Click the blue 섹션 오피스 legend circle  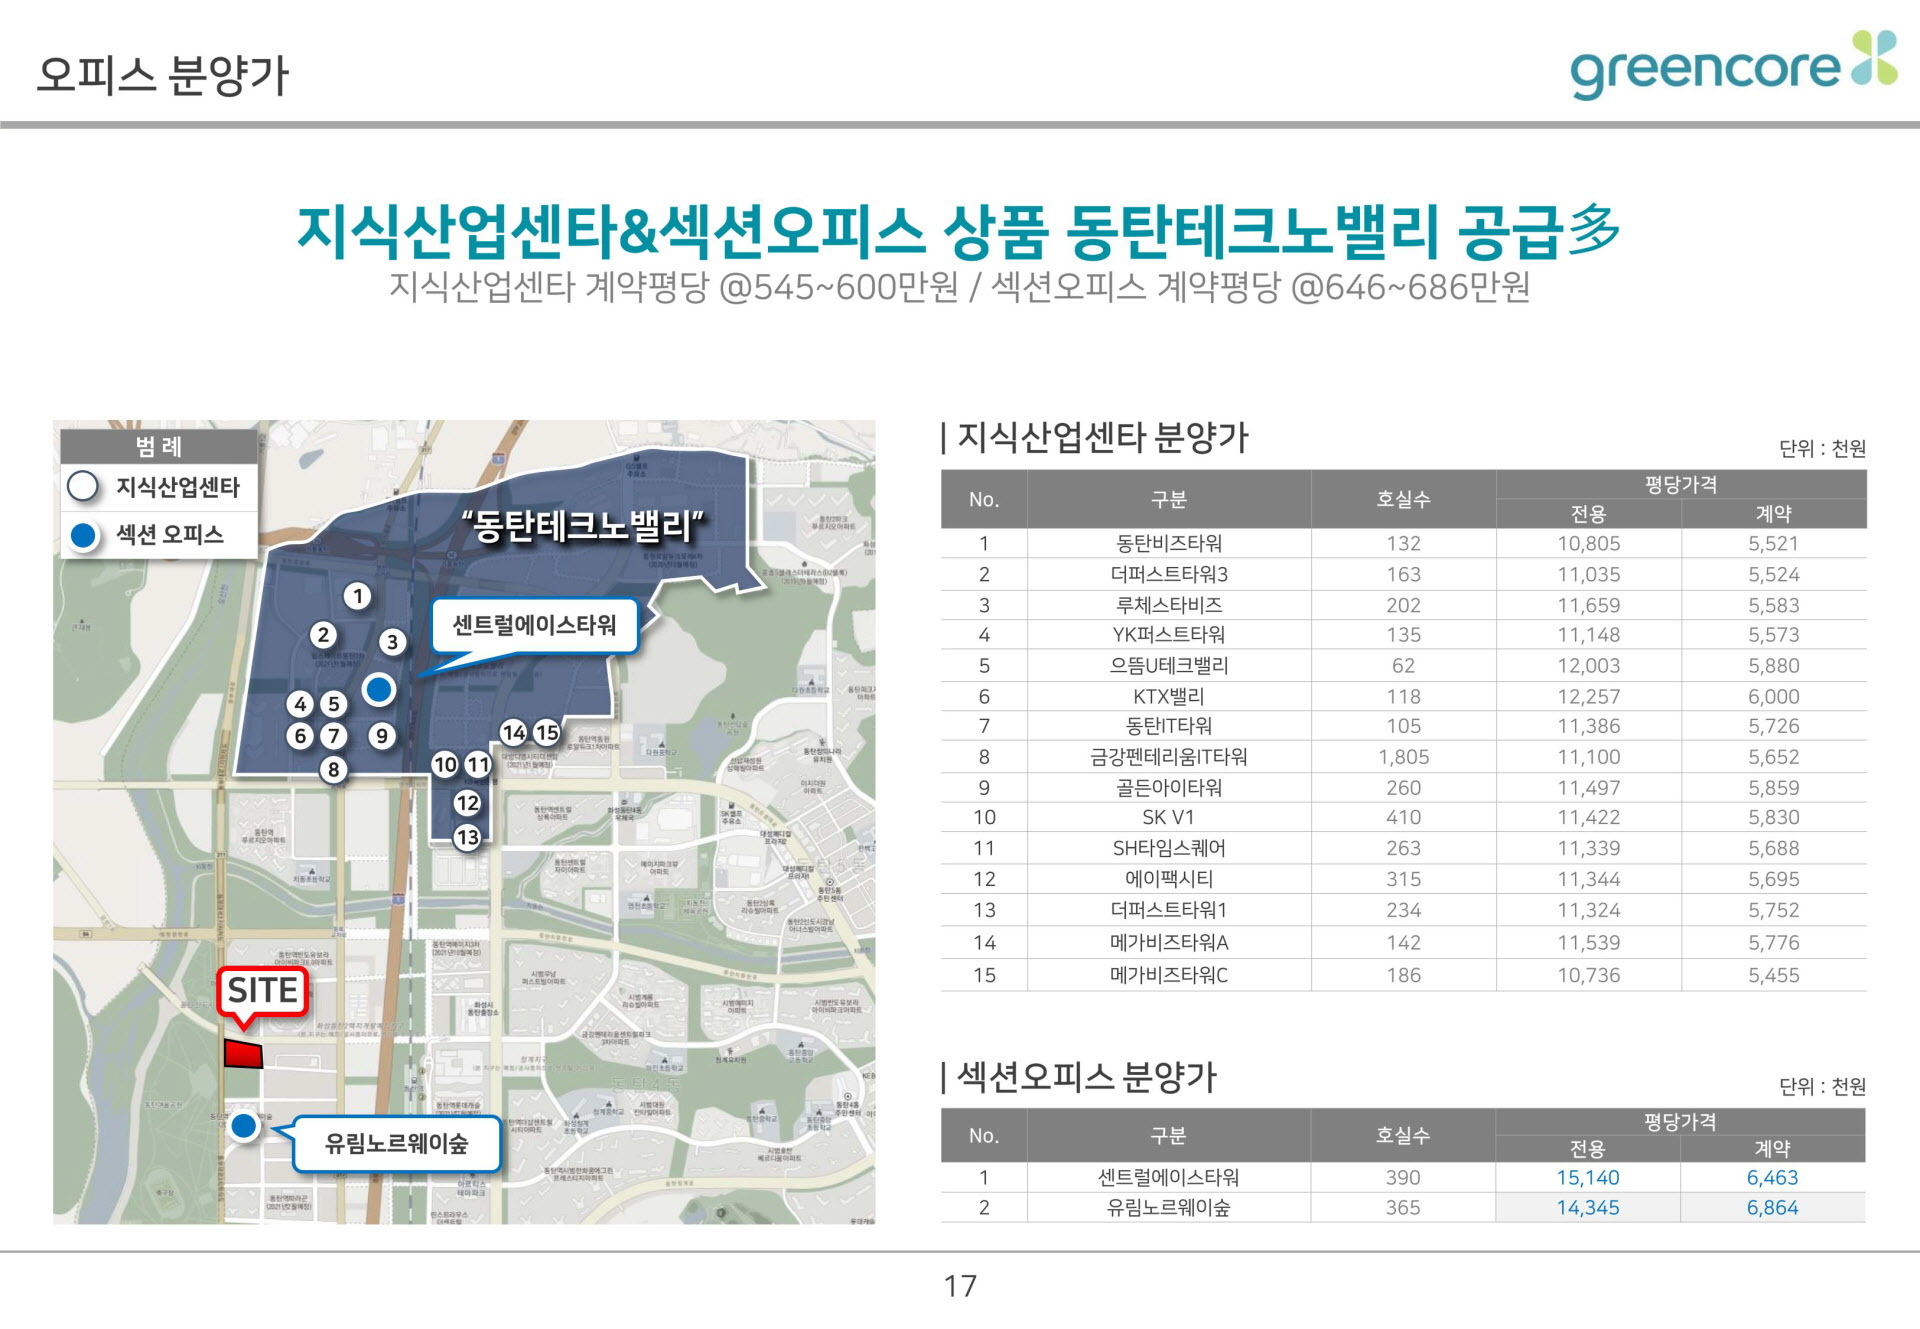click(83, 536)
